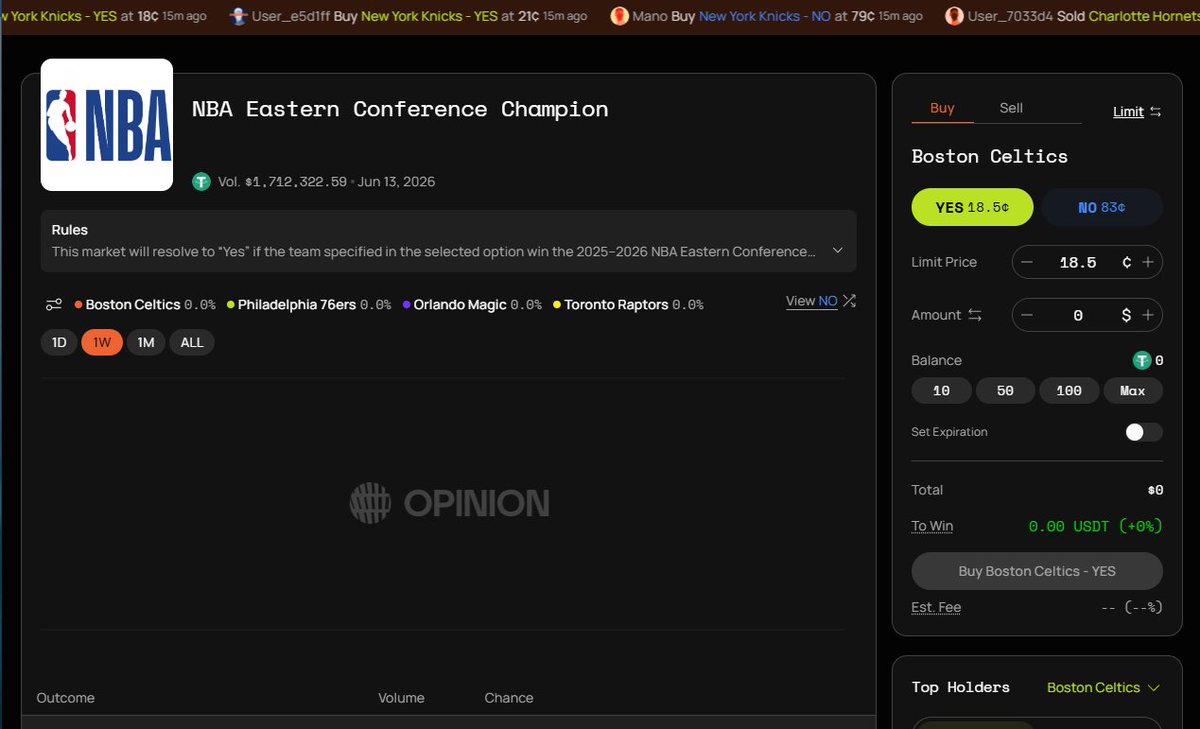Select YES 18.5¢ outcome

[x=972, y=207]
